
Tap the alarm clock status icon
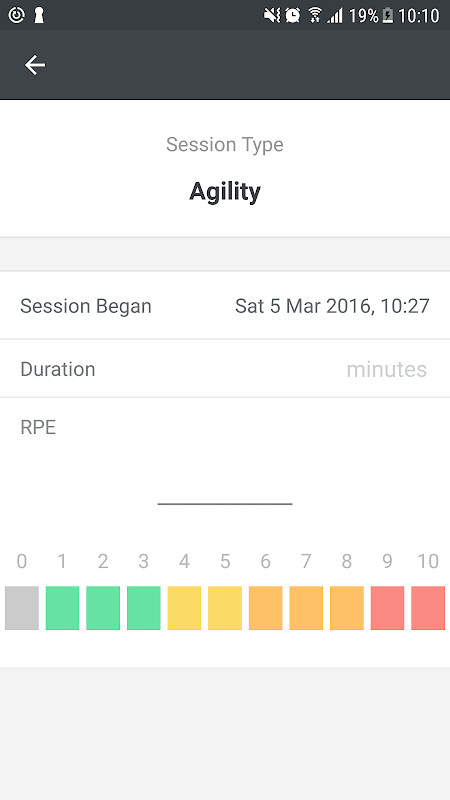293,15
